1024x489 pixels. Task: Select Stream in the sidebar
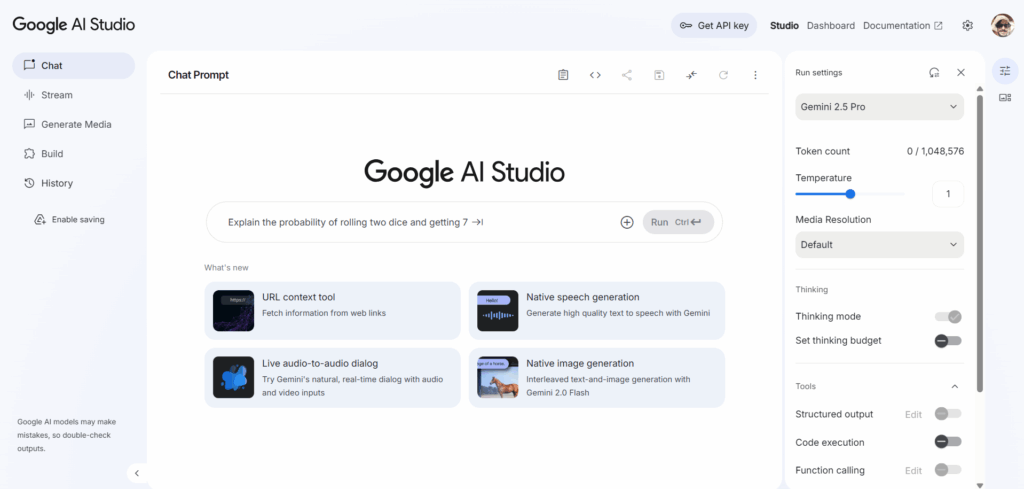[x=74, y=95]
